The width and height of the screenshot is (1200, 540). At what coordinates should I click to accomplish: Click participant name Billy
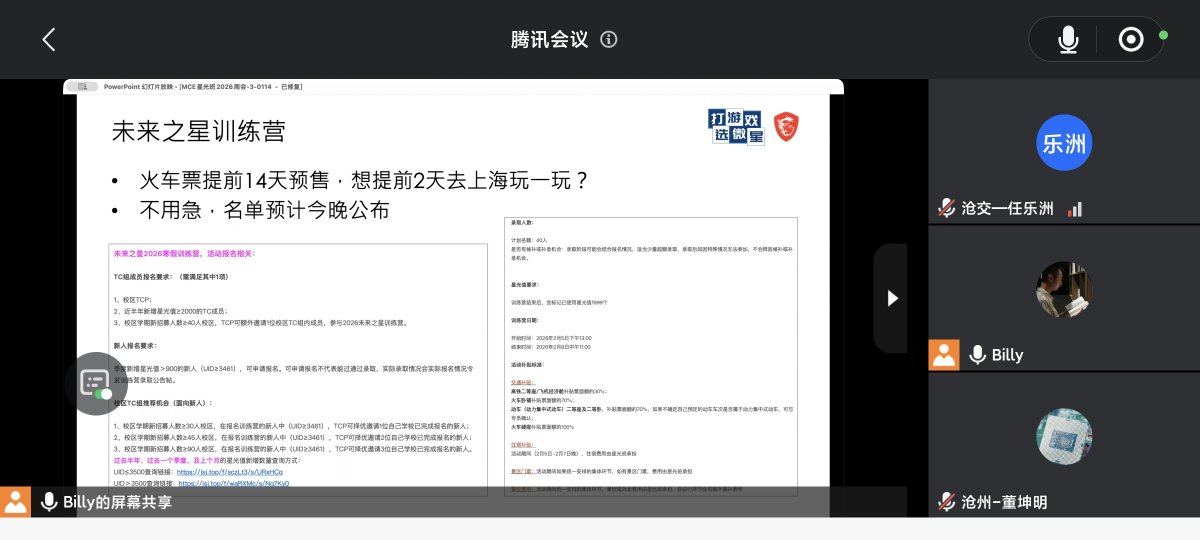coord(1008,355)
